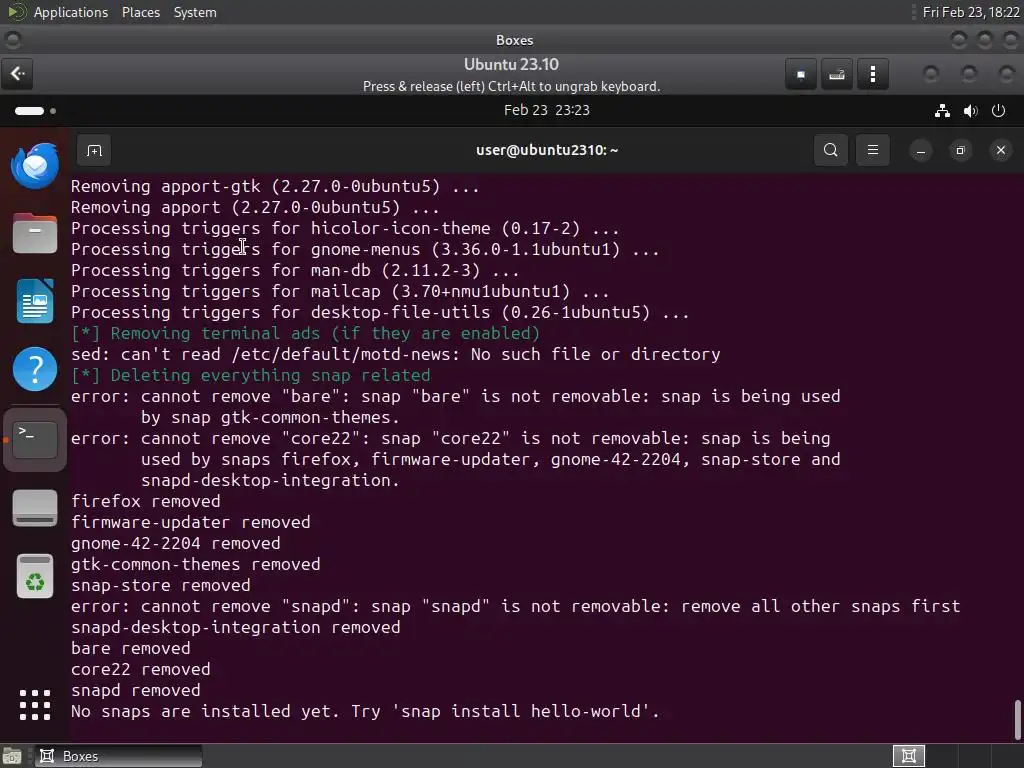Screen dimensions: 1024x768
Task: Click 'firmware-updater removed' output line
Action: (191, 522)
